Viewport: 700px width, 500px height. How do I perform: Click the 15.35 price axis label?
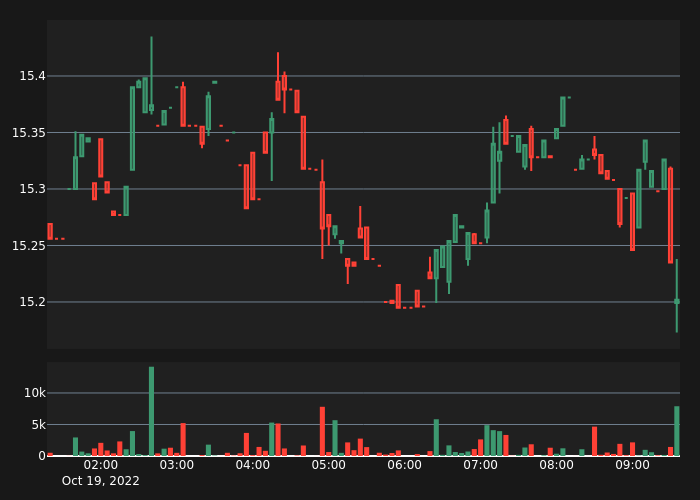(x=29, y=133)
